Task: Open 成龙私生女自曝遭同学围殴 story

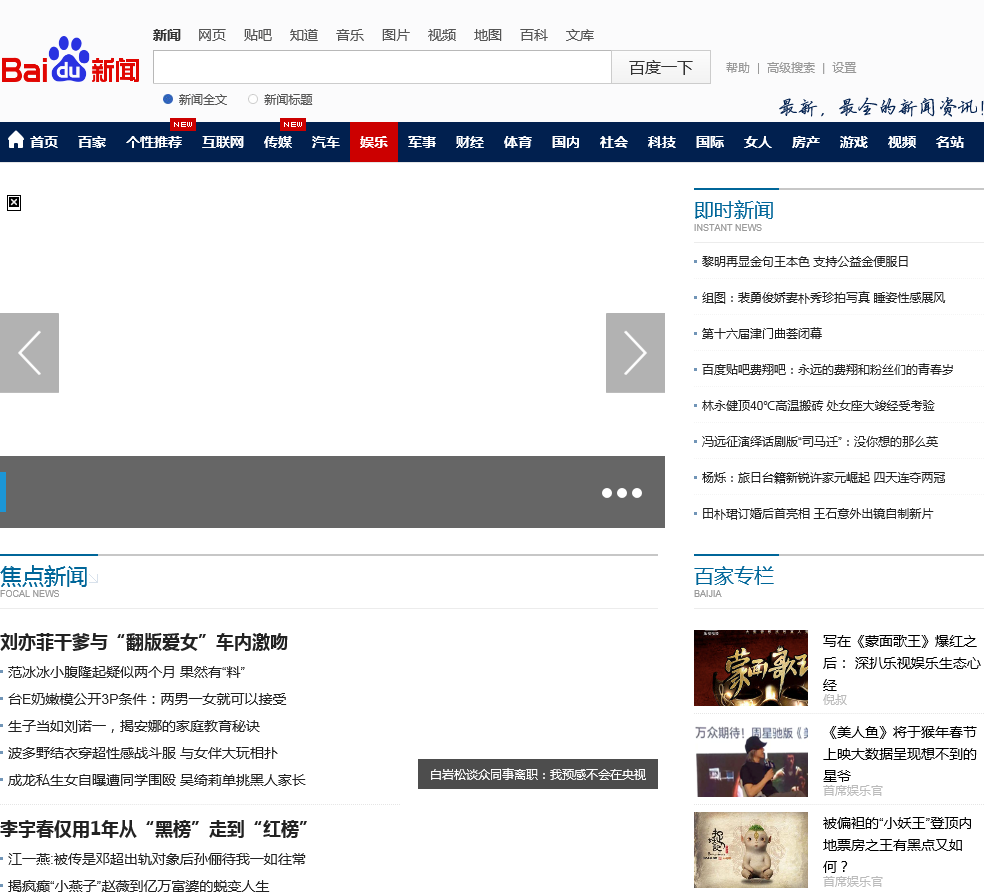Action: tap(156, 780)
